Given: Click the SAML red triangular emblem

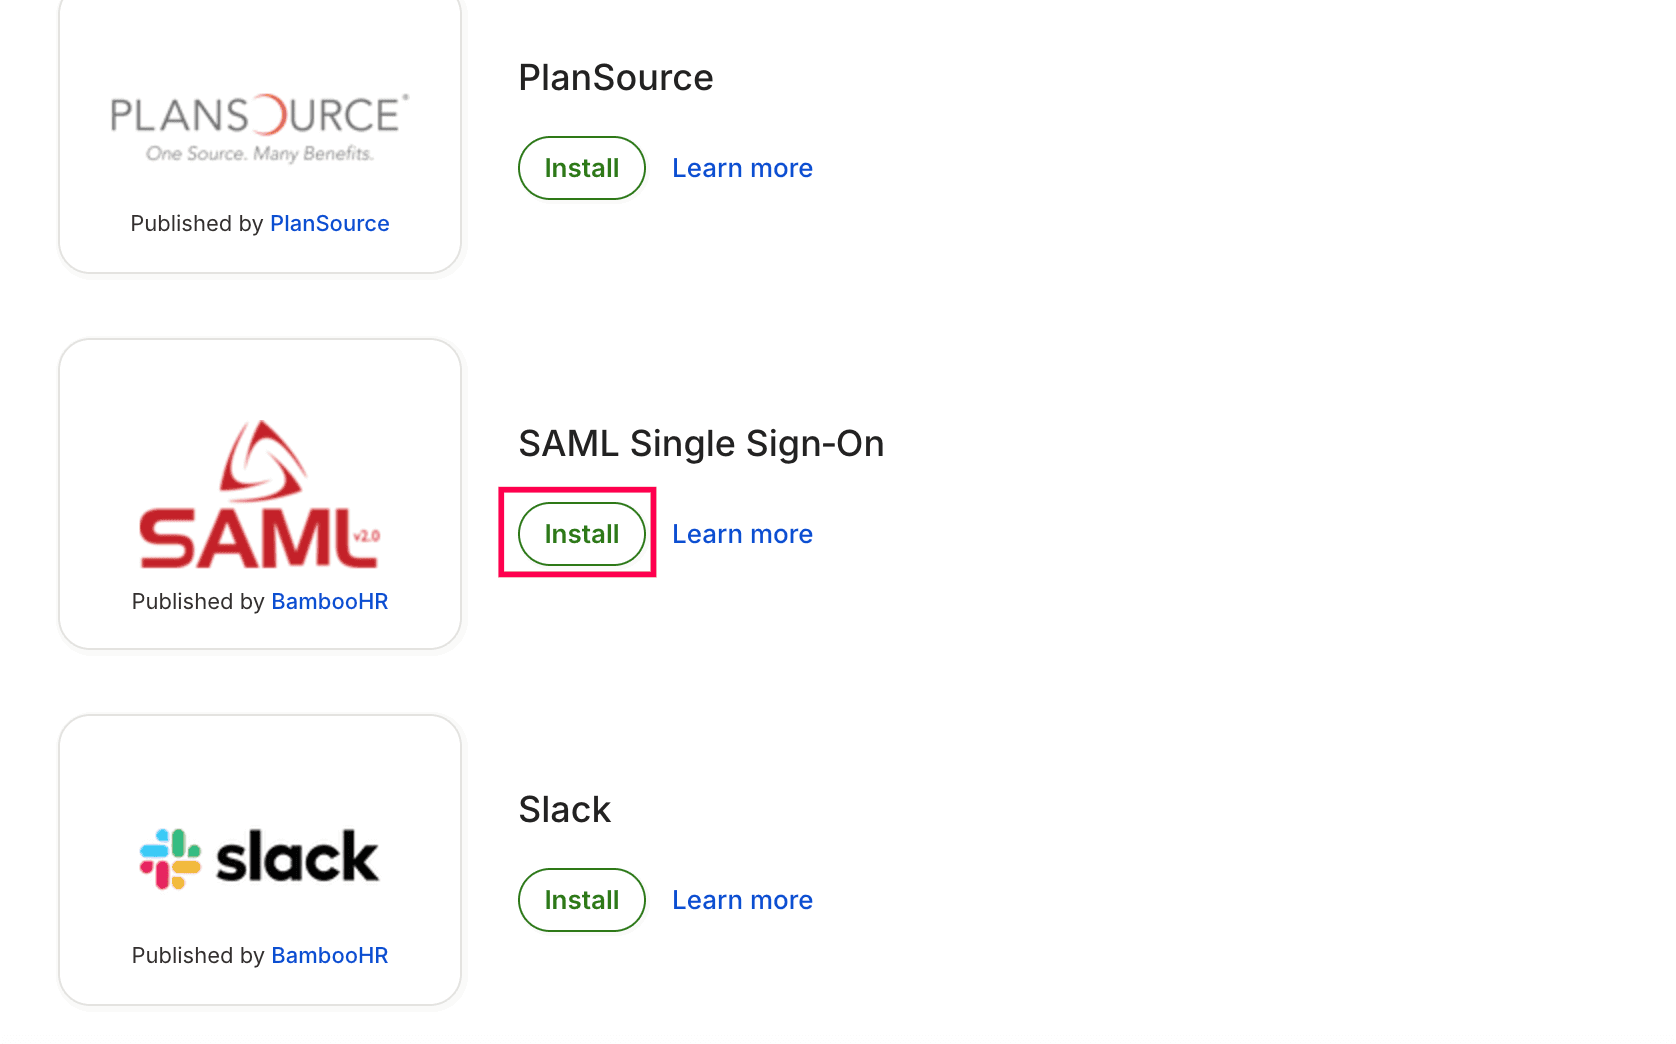Looking at the screenshot, I should tap(262, 461).
